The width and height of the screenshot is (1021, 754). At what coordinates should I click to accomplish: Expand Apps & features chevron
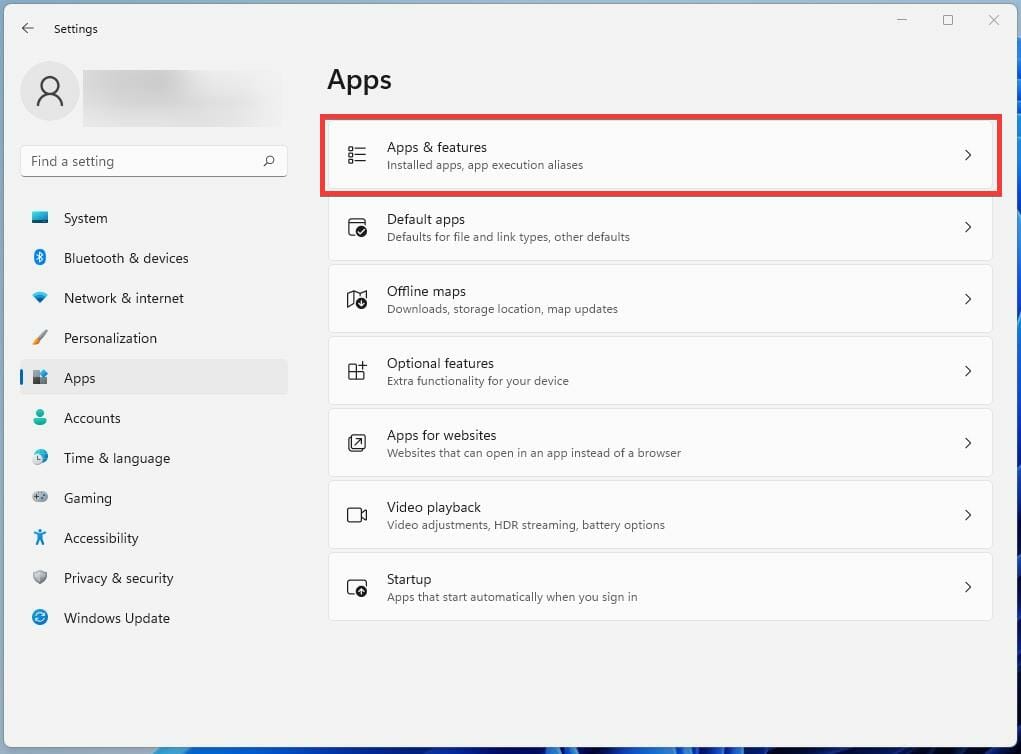click(x=967, y=155)
